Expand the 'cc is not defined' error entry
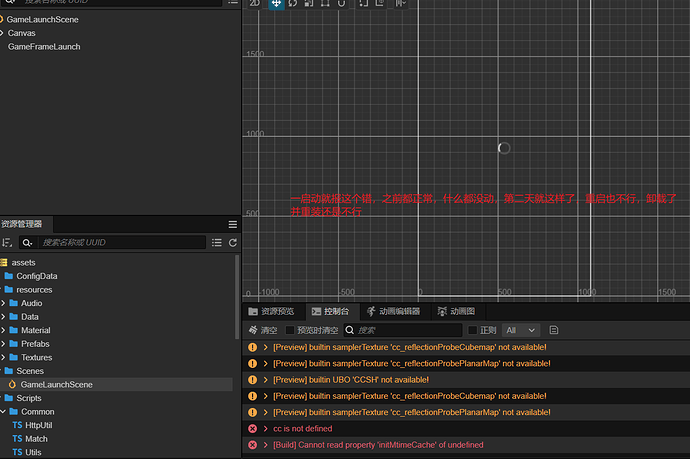 [x=266, y=428]
